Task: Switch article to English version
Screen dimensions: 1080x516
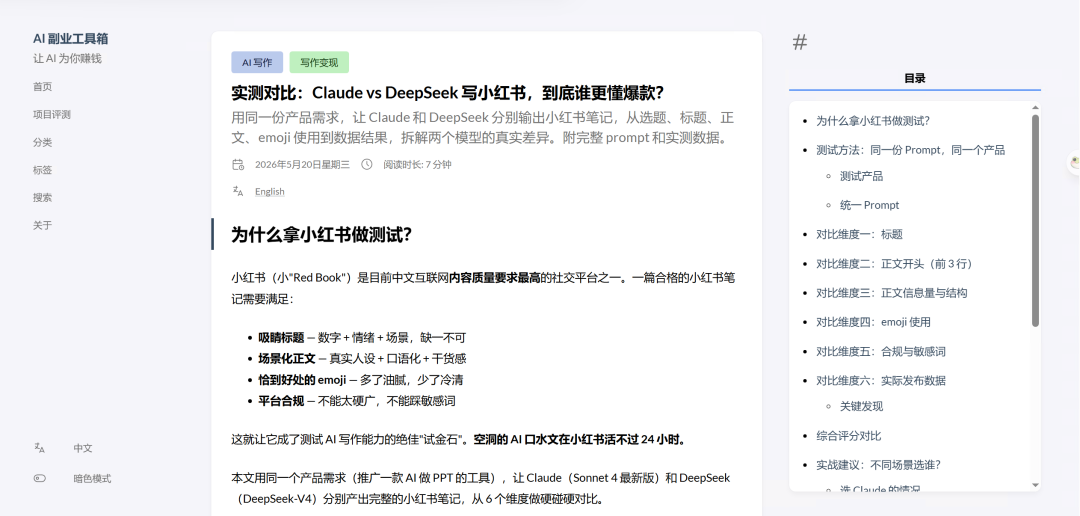Action: point(269,192)
